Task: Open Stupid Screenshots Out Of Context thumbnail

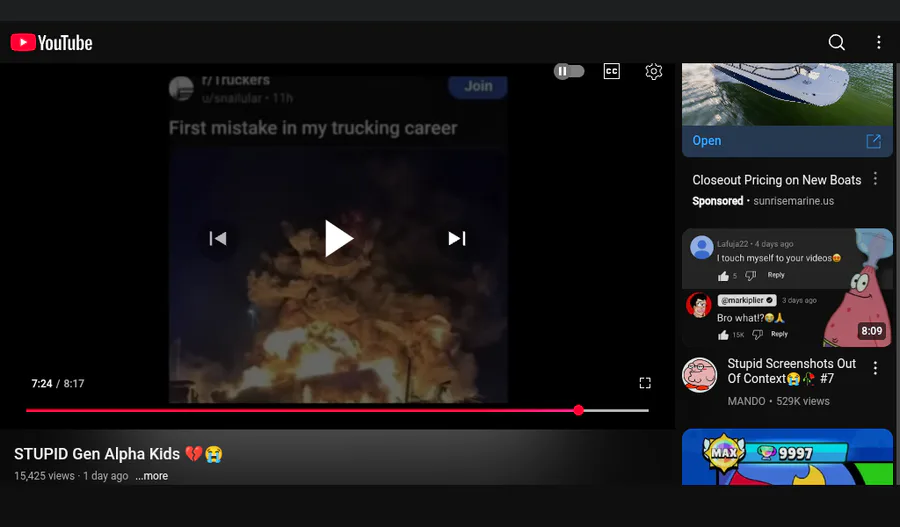Action: (787, 287)
